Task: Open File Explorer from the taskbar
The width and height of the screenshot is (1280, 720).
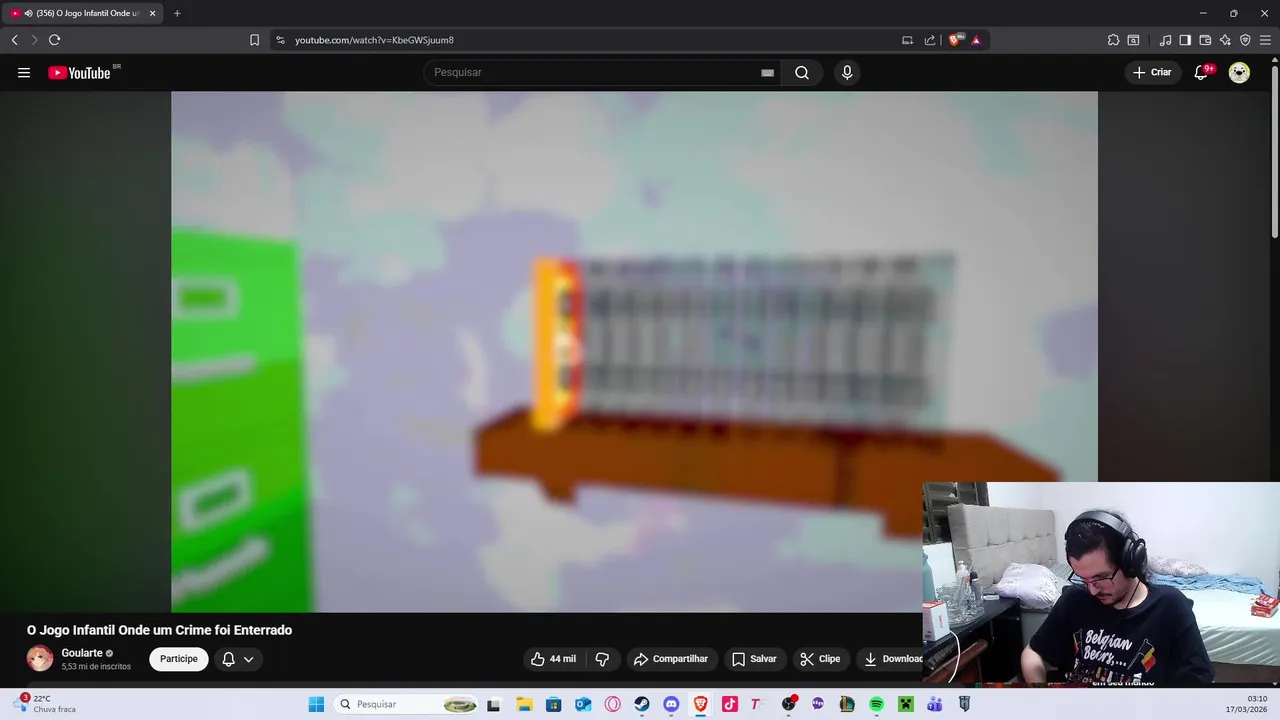Action: pyautogui.click(x=524, y=704)
